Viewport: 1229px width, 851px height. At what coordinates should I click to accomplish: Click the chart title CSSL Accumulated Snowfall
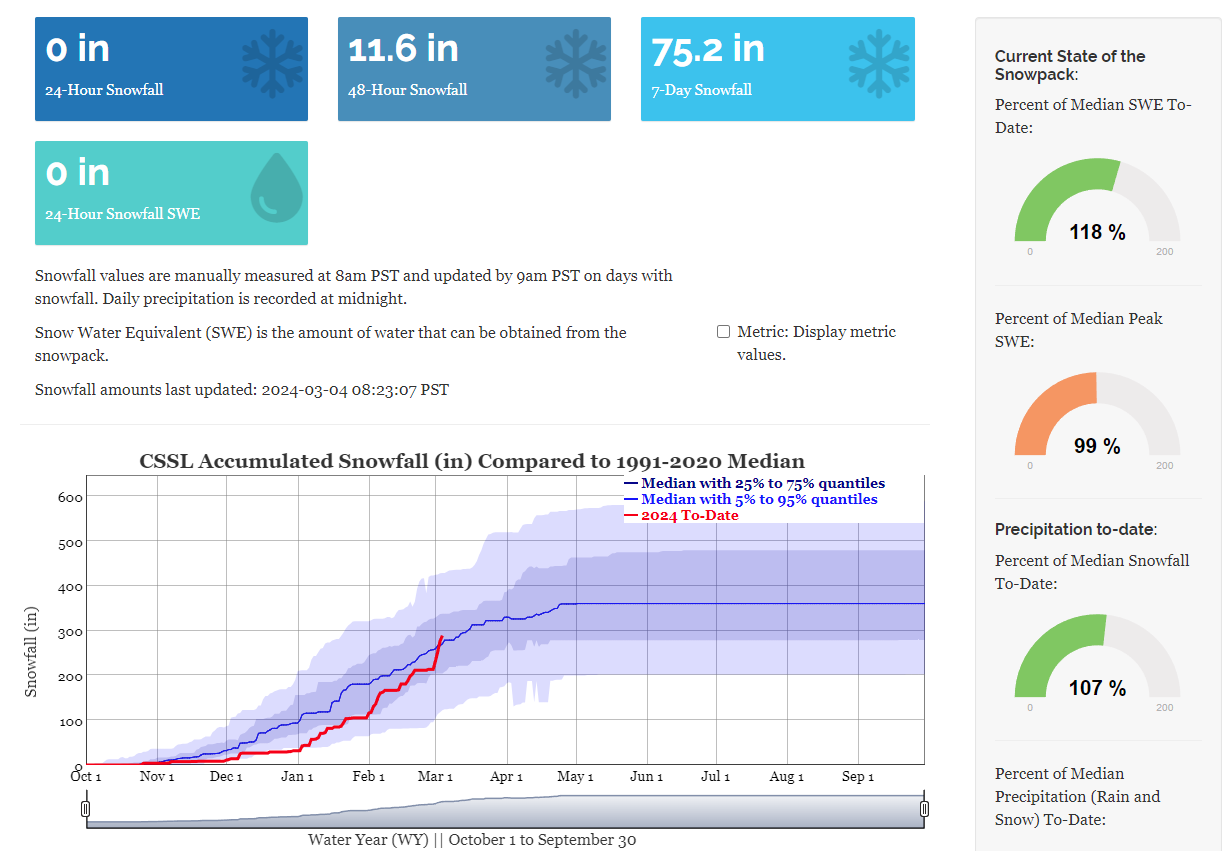pos(471,461)
